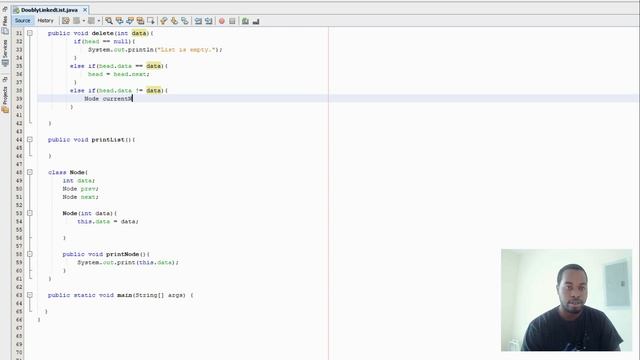The height and width of the screenshot is (360, 640).
Task: Click 'System.out.print(this.data);' statement
Action: point(128,262)
